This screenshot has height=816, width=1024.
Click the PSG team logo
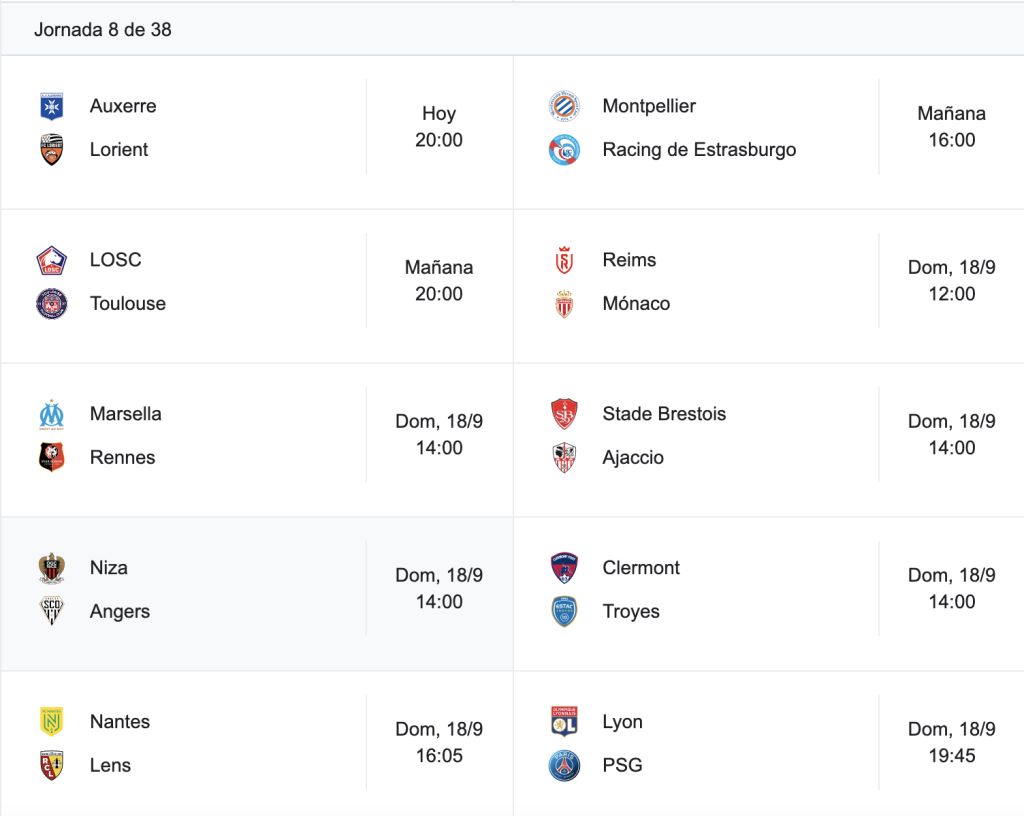click(x=564, y=766)
